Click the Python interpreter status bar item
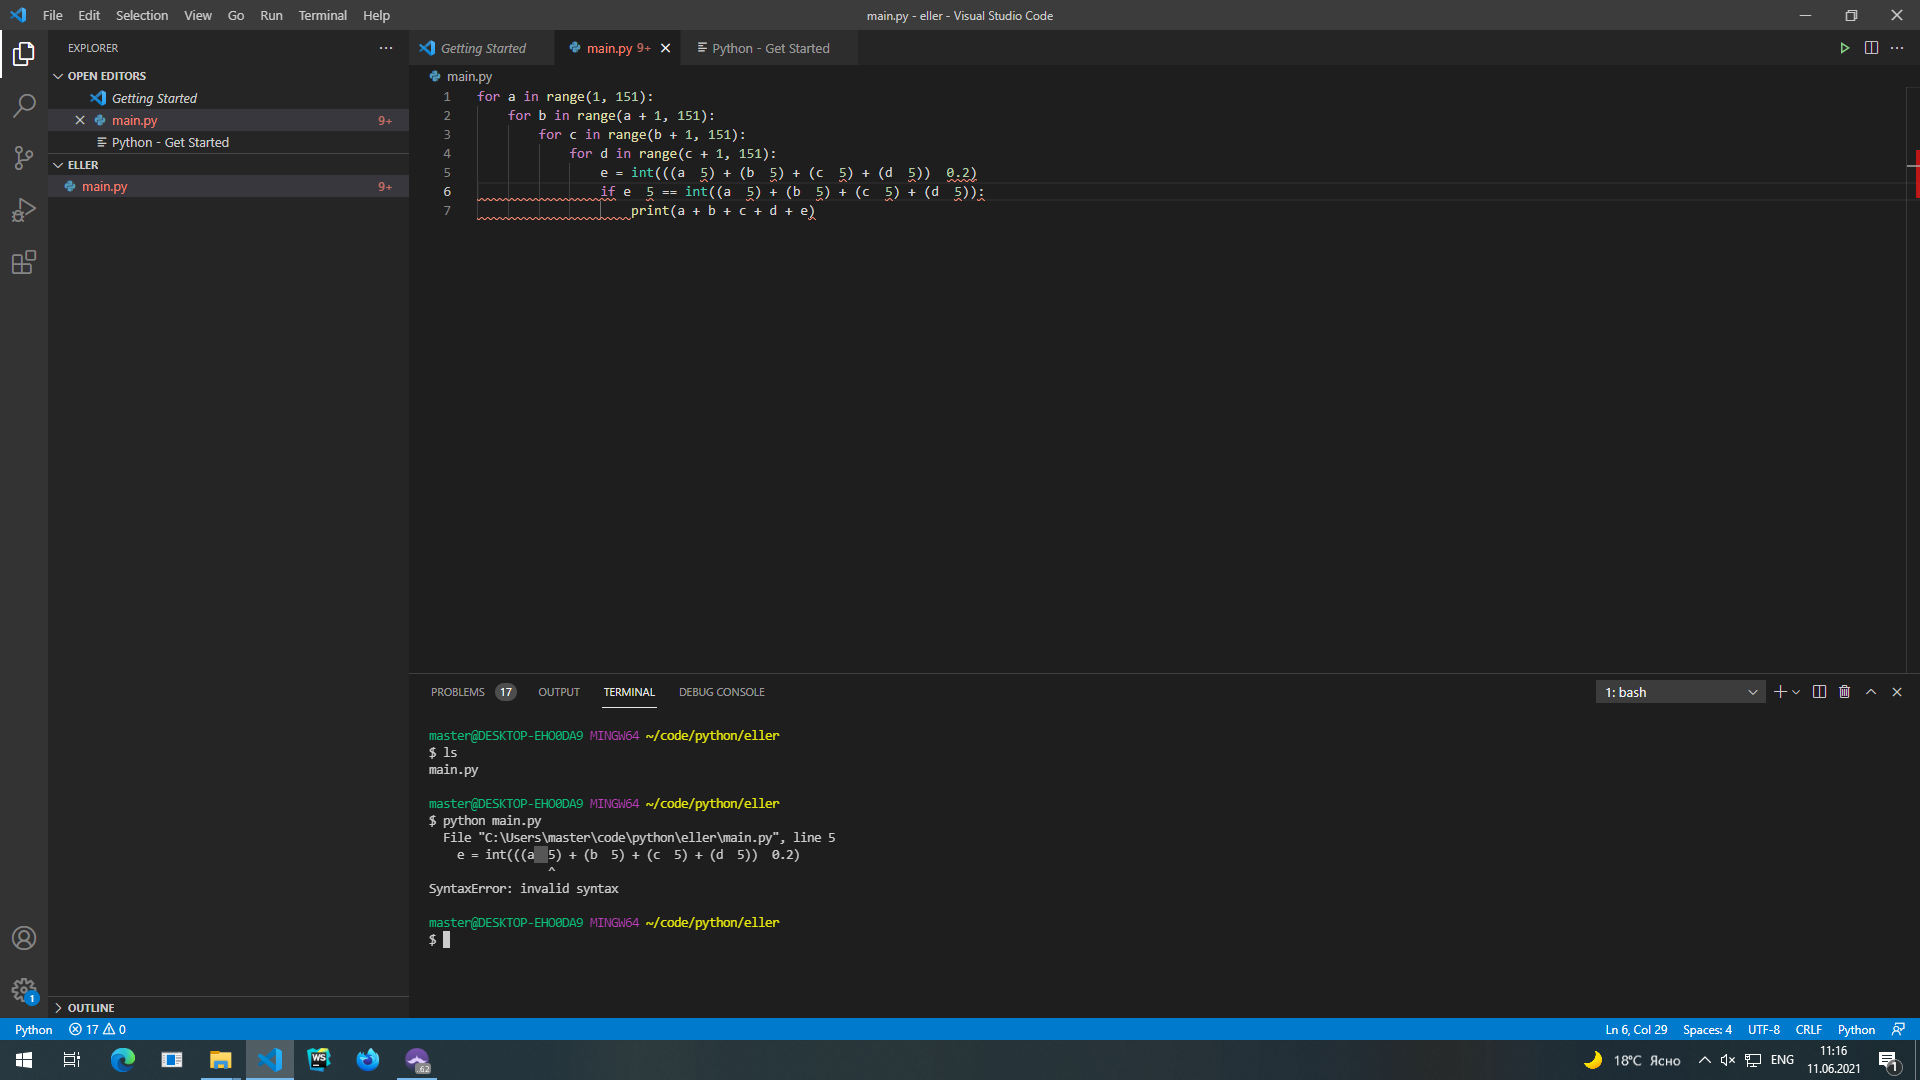Screen dimensions: 1920x1080 click(x=33, y=1029)
